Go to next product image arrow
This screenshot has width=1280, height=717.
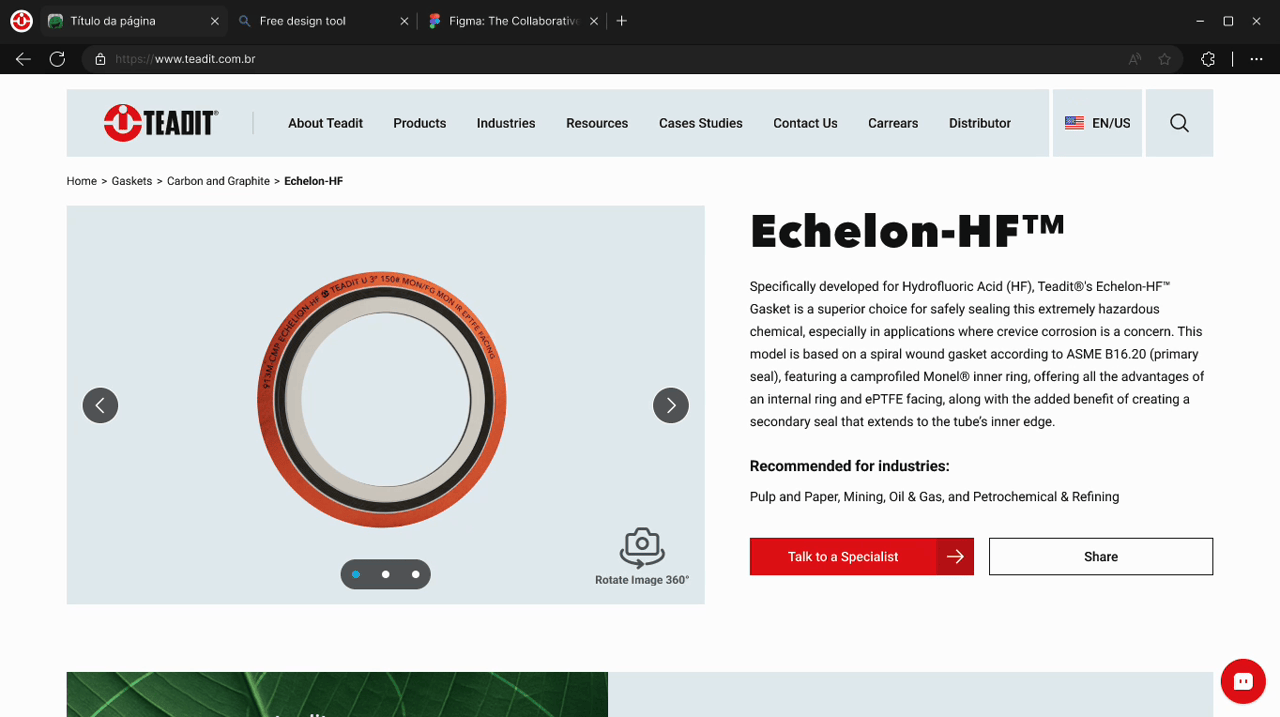pyautogui.click(x=671, y=405)
